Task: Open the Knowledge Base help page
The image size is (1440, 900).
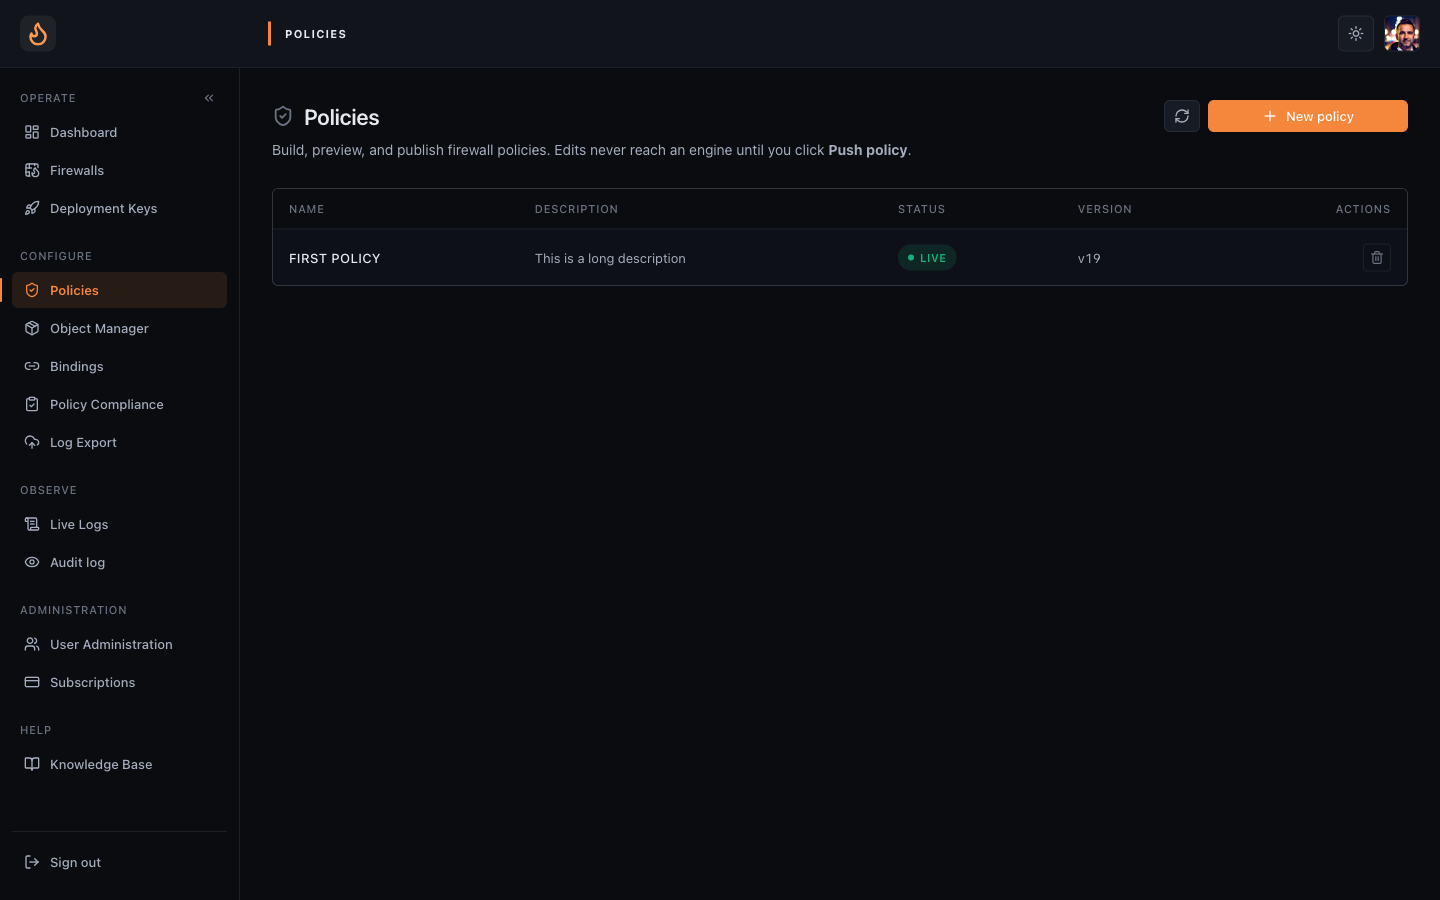Action: point(119,764)
